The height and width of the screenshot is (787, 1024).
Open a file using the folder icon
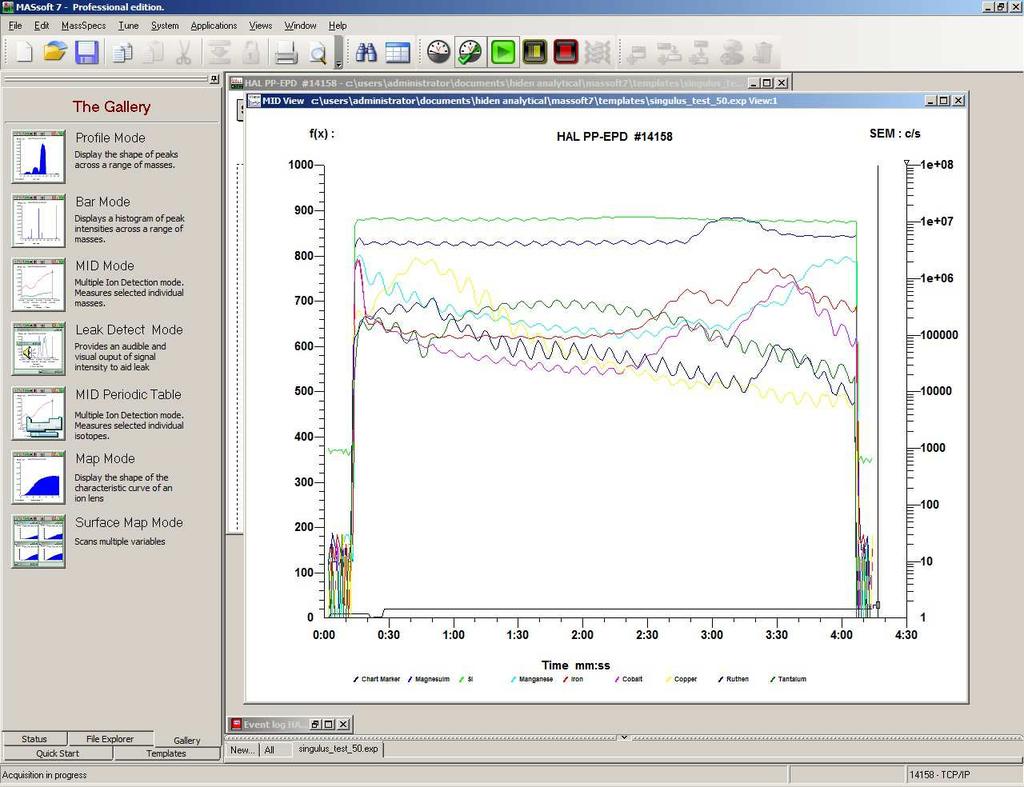pos(56,52)
